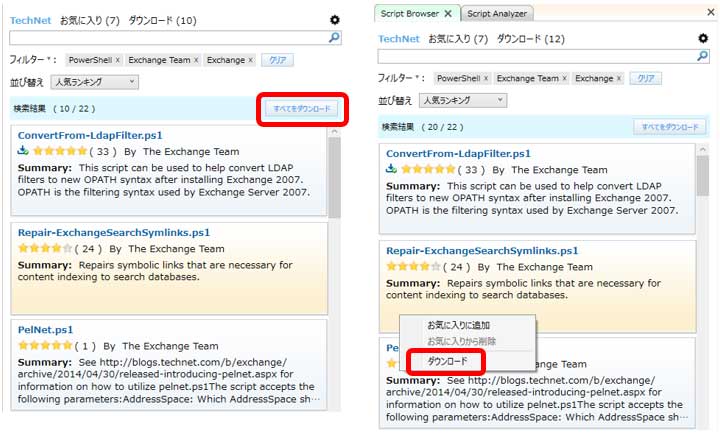Click すべてをダウンロード button in right panel
Screen dimensions: 720x435
[669, 127]
